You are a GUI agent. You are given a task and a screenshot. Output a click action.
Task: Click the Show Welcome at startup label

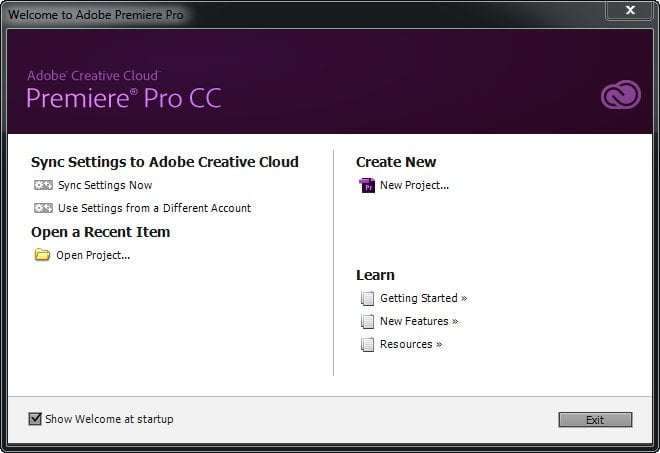click(109, 419)
